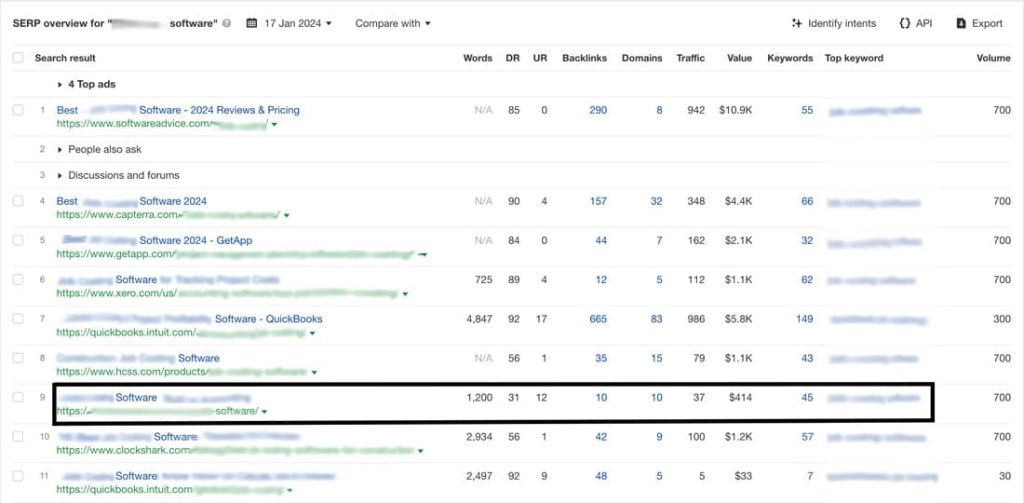1024x503 pixels.
Task: Open the Compare with dropdown
Action: (392, 23)
